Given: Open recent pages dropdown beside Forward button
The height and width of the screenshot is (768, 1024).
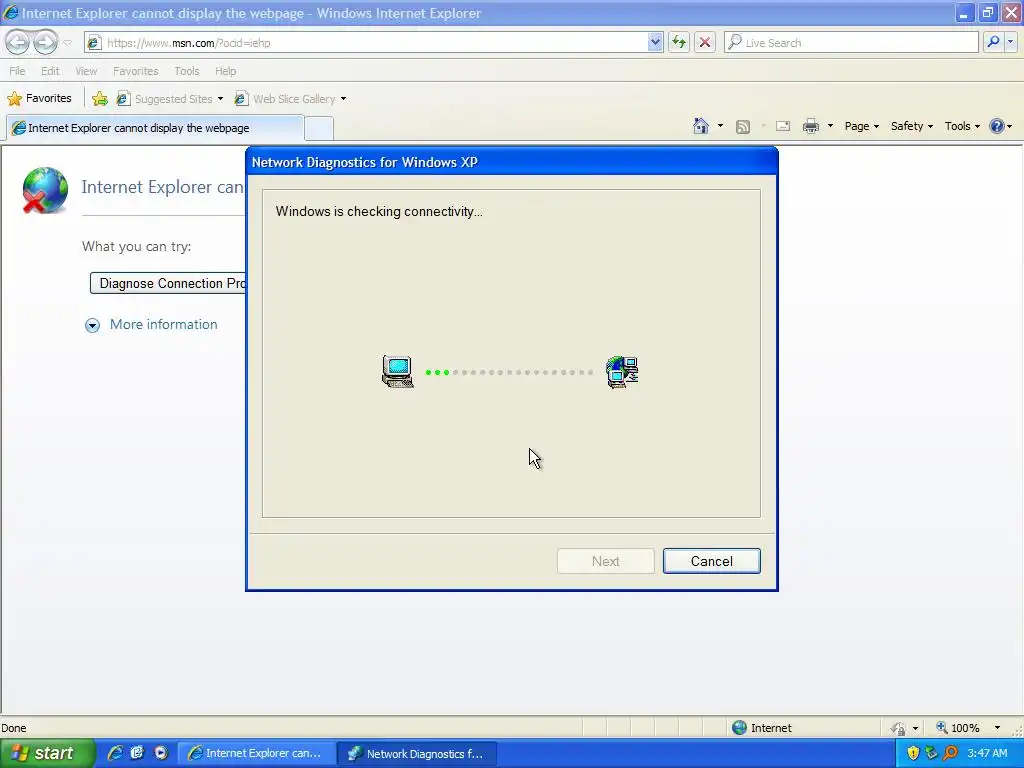Looking at the screenshot, I should coord(67,43).
